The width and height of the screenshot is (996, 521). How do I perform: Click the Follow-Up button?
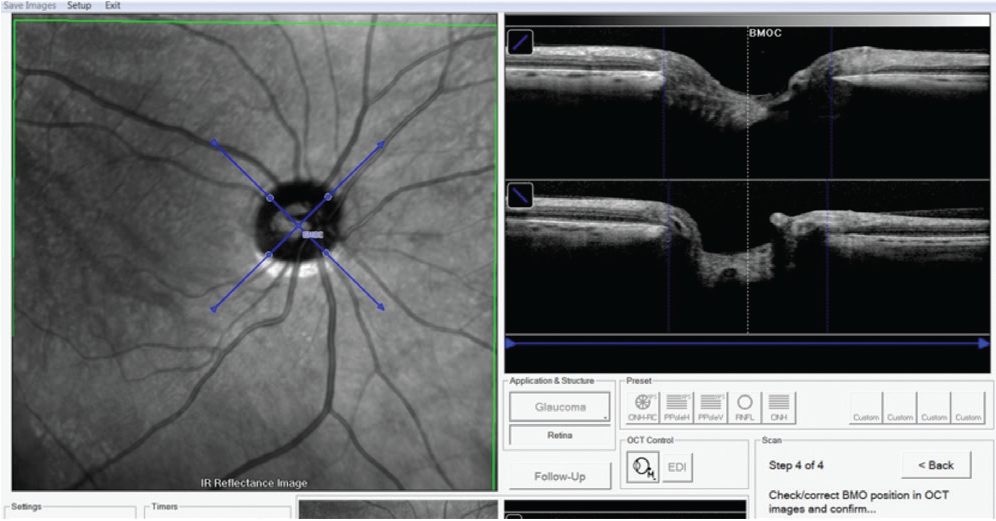[x=560, y=476]
